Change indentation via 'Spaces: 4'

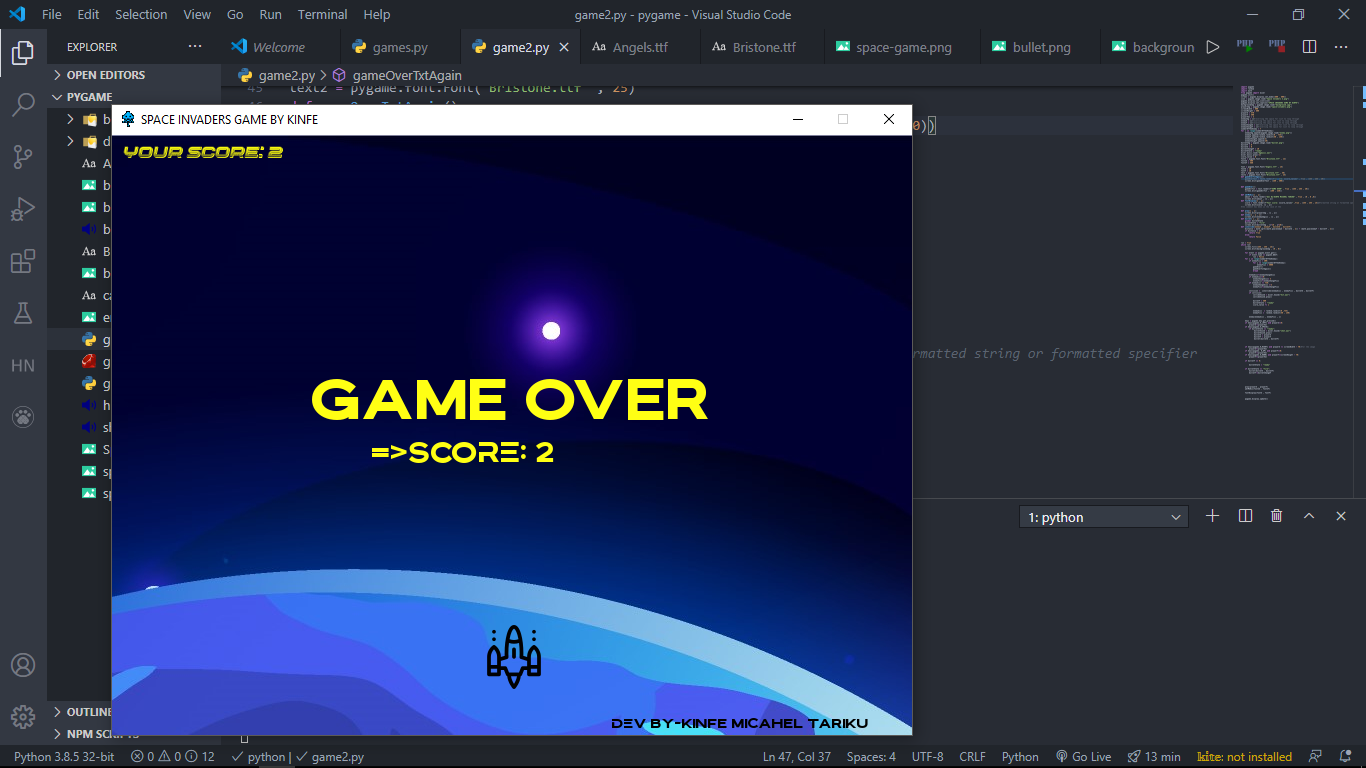click(x=871, y=757)
